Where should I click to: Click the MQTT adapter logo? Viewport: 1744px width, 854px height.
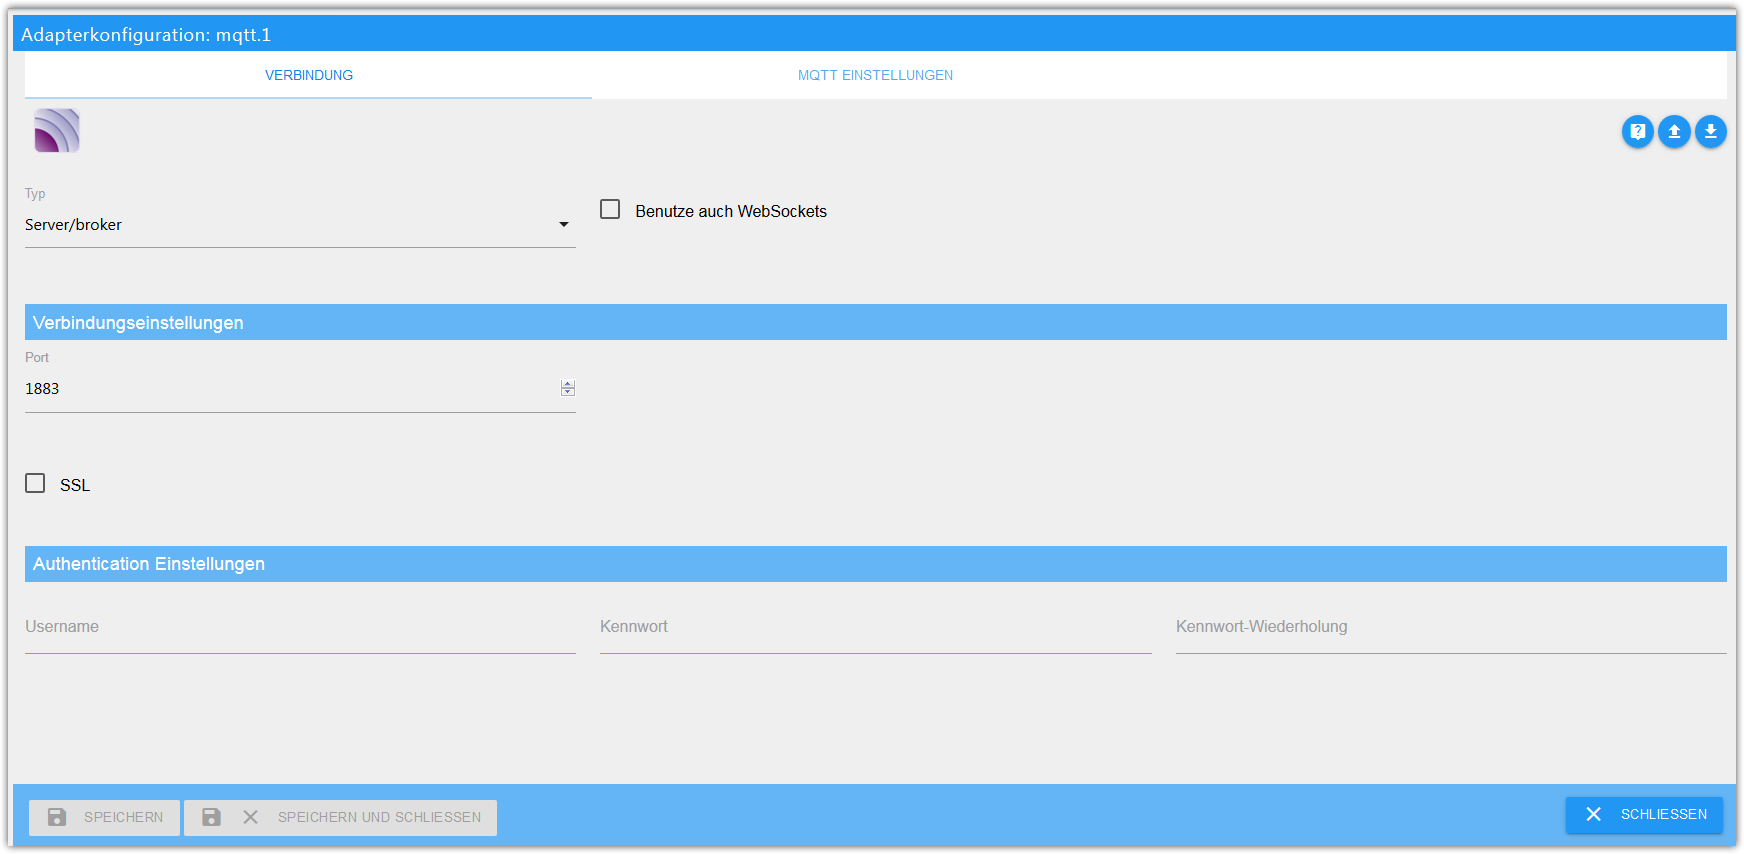click(x=57, y=130)
